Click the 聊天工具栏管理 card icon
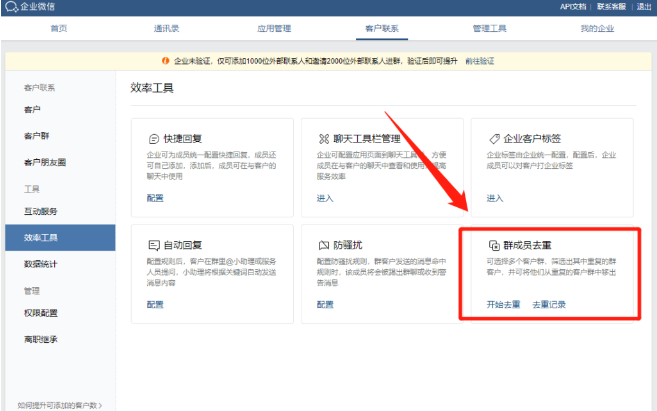 (323, 139)
